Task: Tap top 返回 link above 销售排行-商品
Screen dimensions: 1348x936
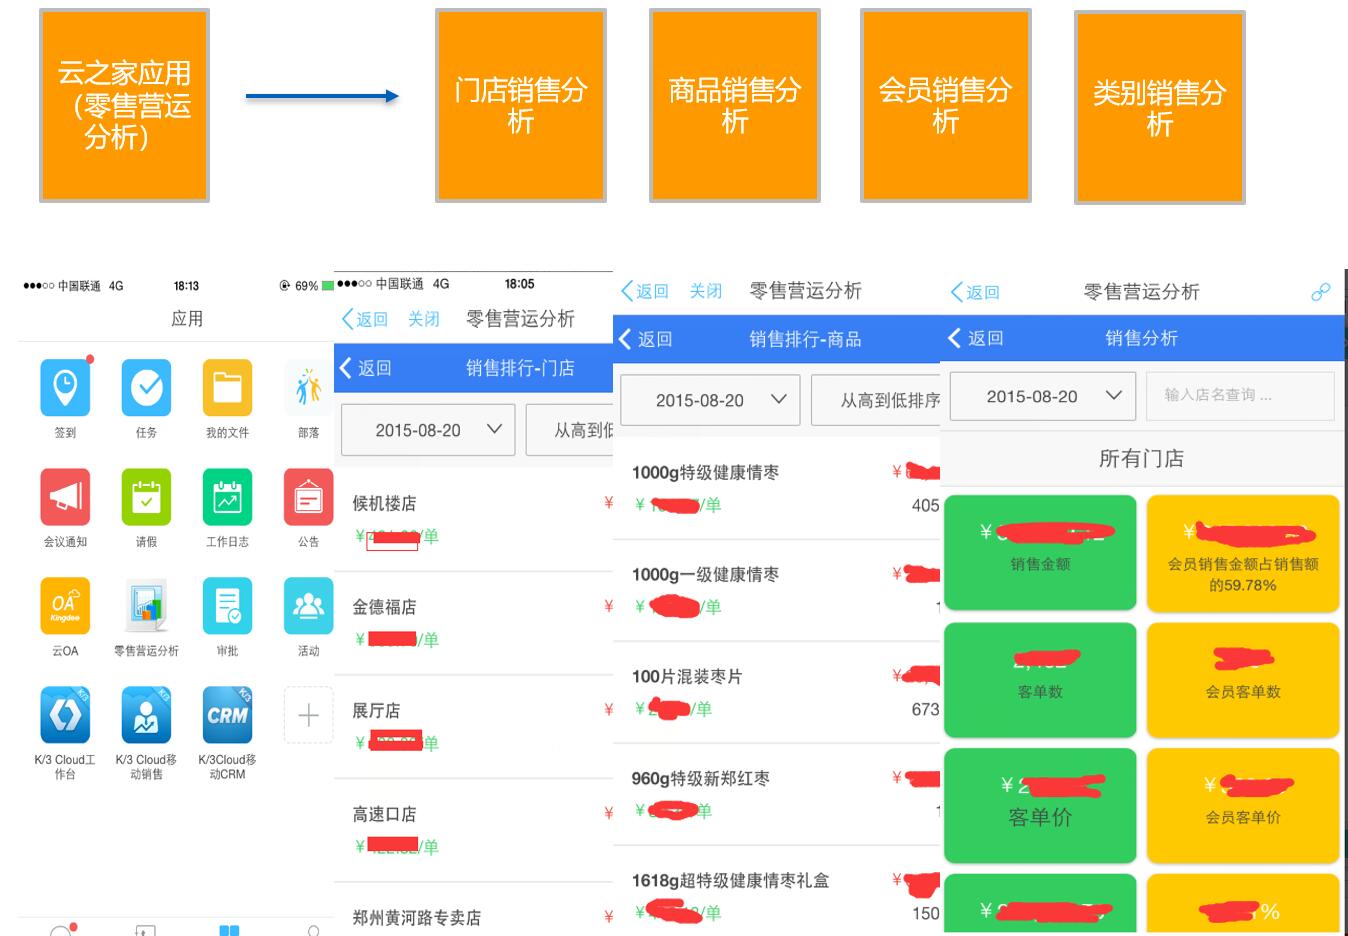Action: pyautogui.click(x=644, y=291)
